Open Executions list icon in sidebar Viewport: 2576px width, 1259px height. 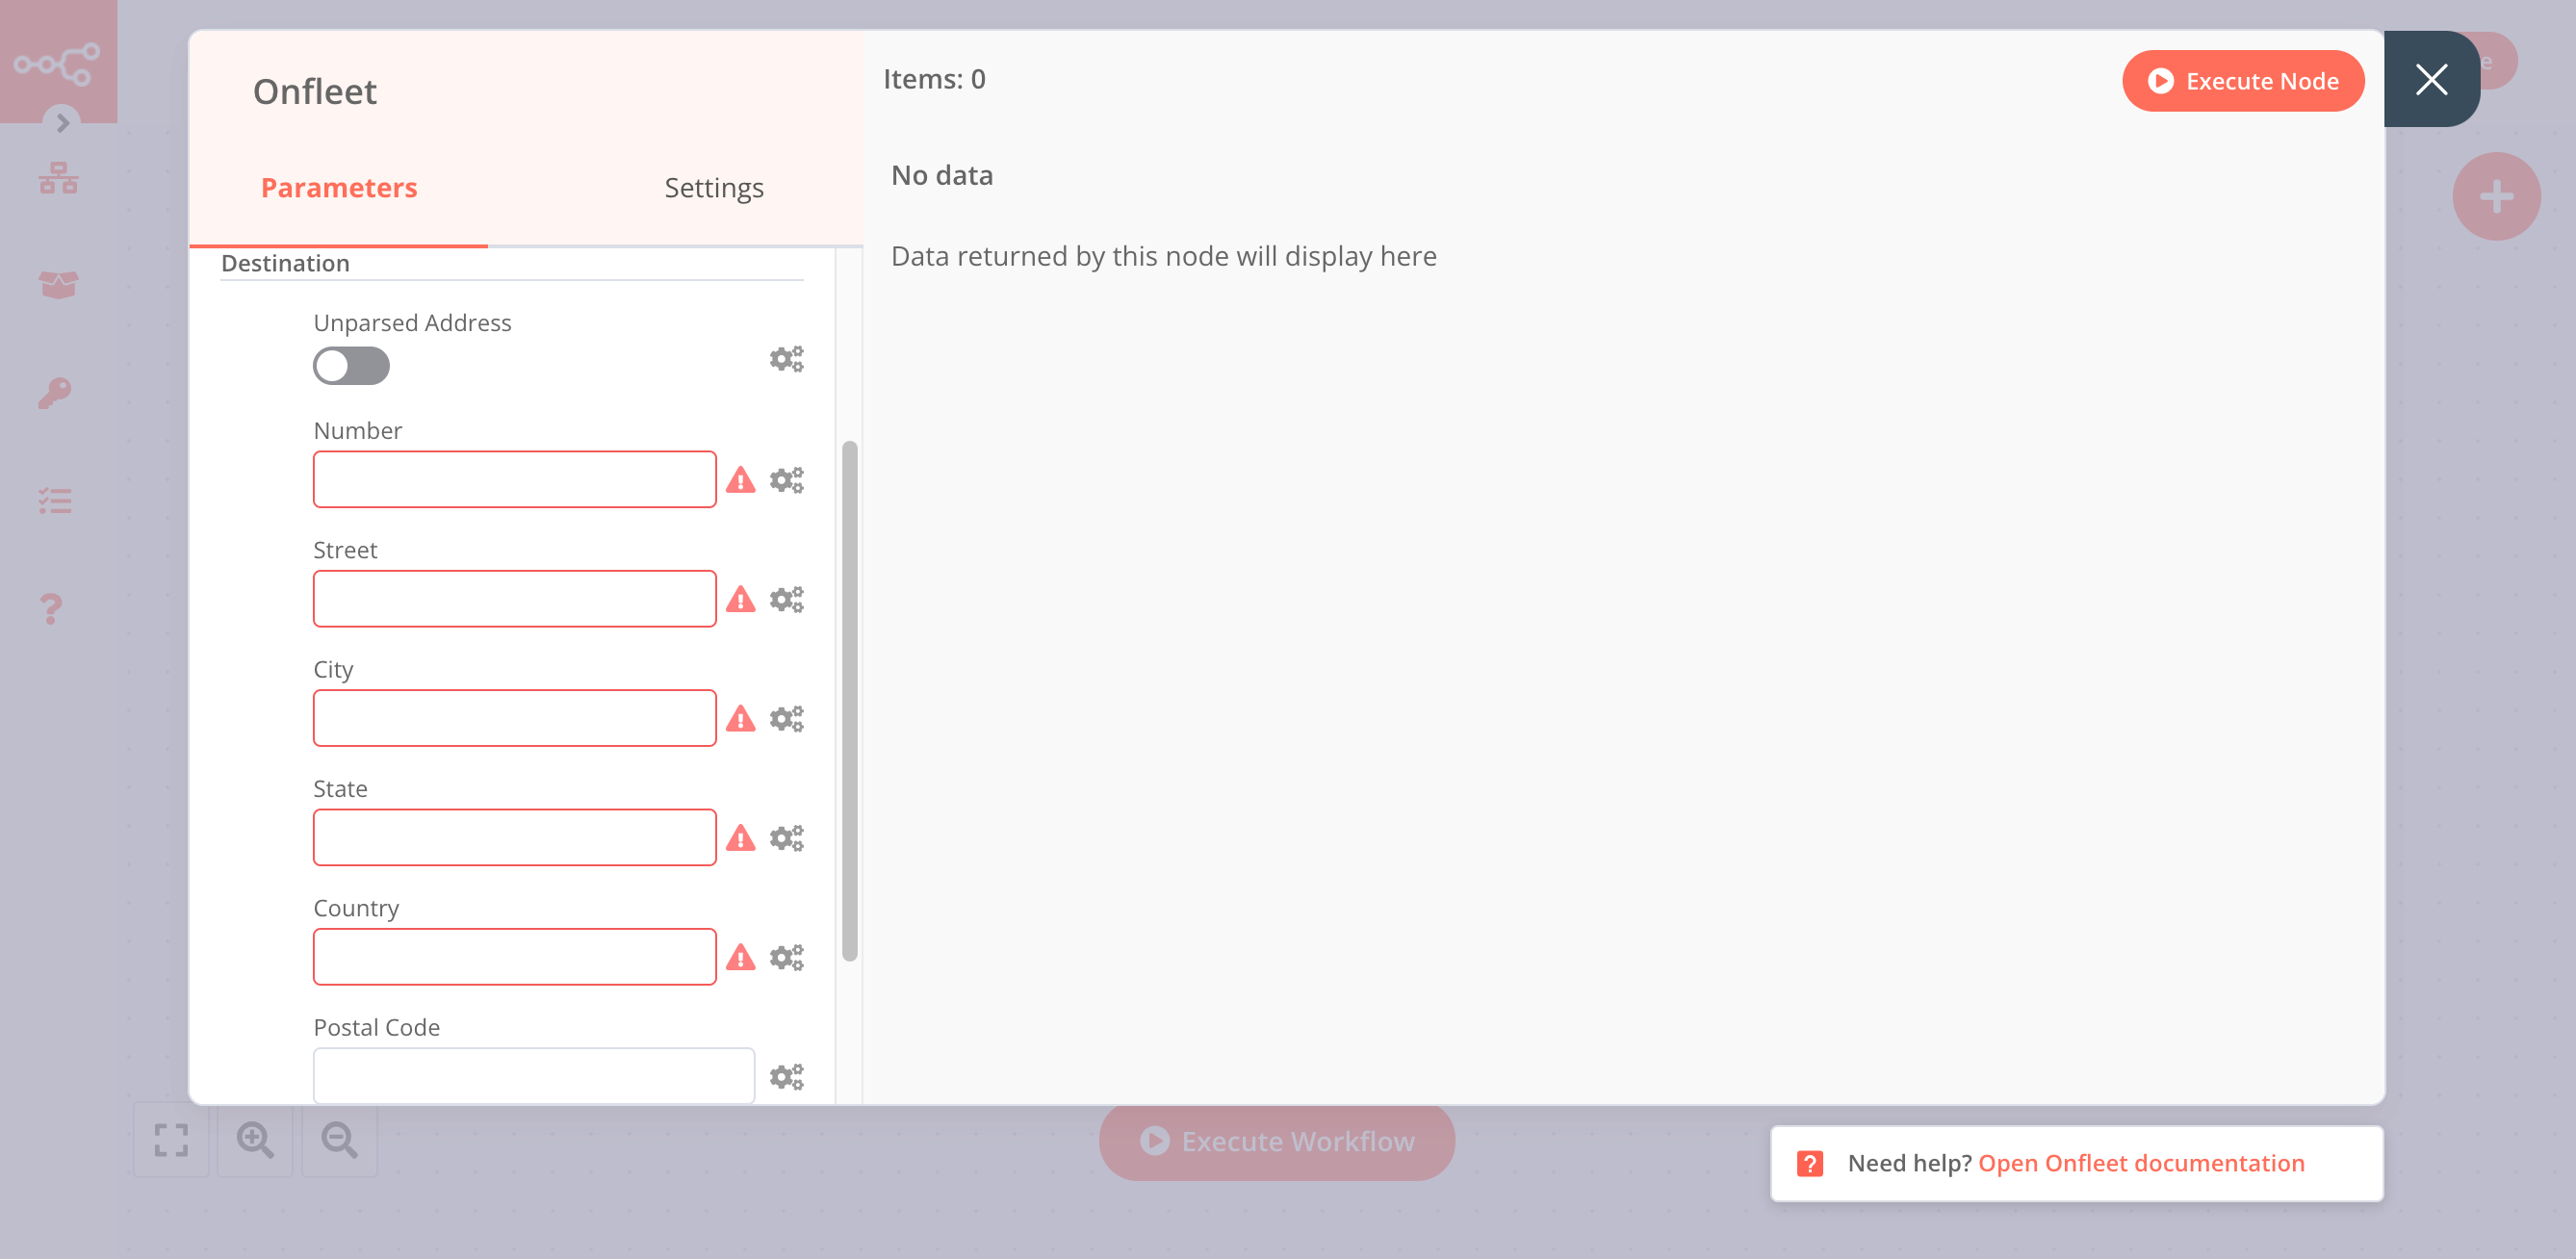pos(55,500)
